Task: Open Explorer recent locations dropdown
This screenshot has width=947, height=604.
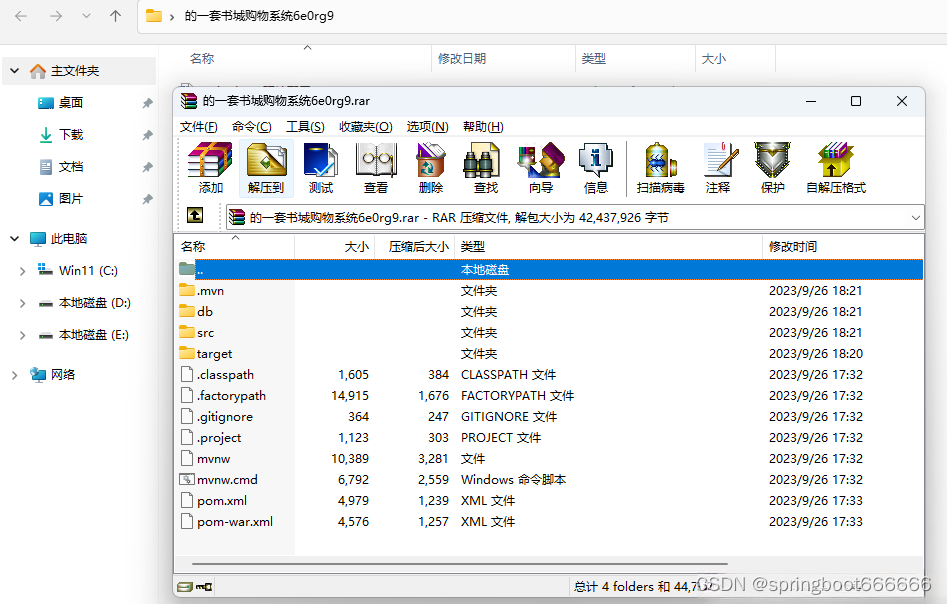Action: tap(86, 16)
